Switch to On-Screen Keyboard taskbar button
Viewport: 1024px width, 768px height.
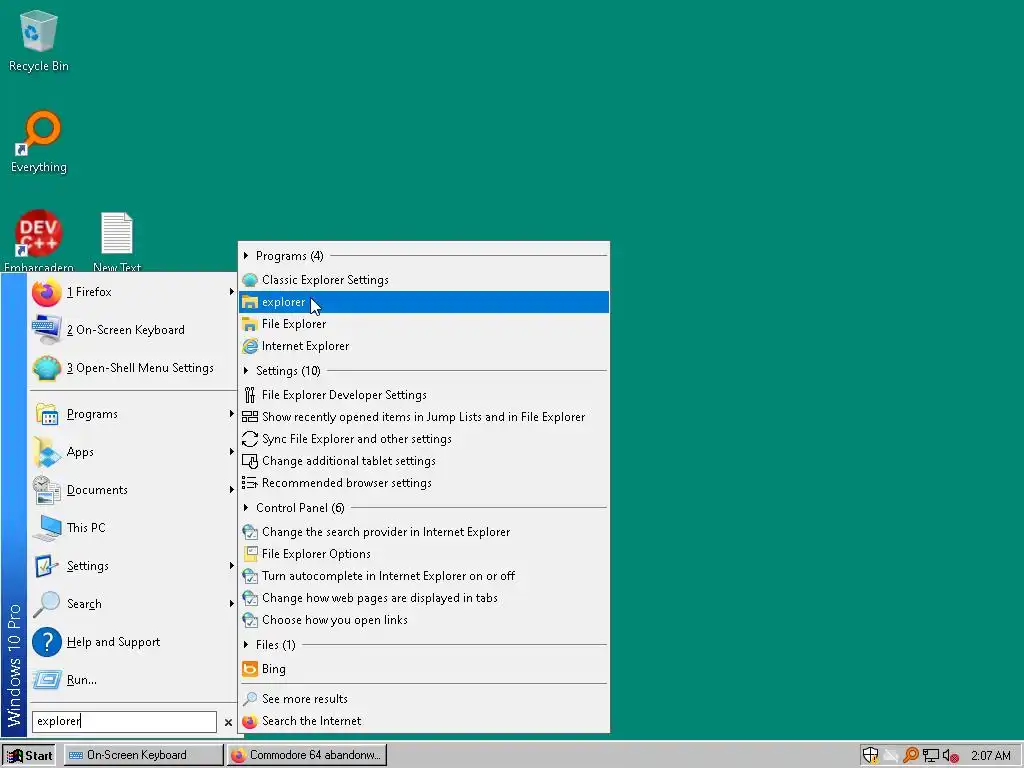coord(144,755)
